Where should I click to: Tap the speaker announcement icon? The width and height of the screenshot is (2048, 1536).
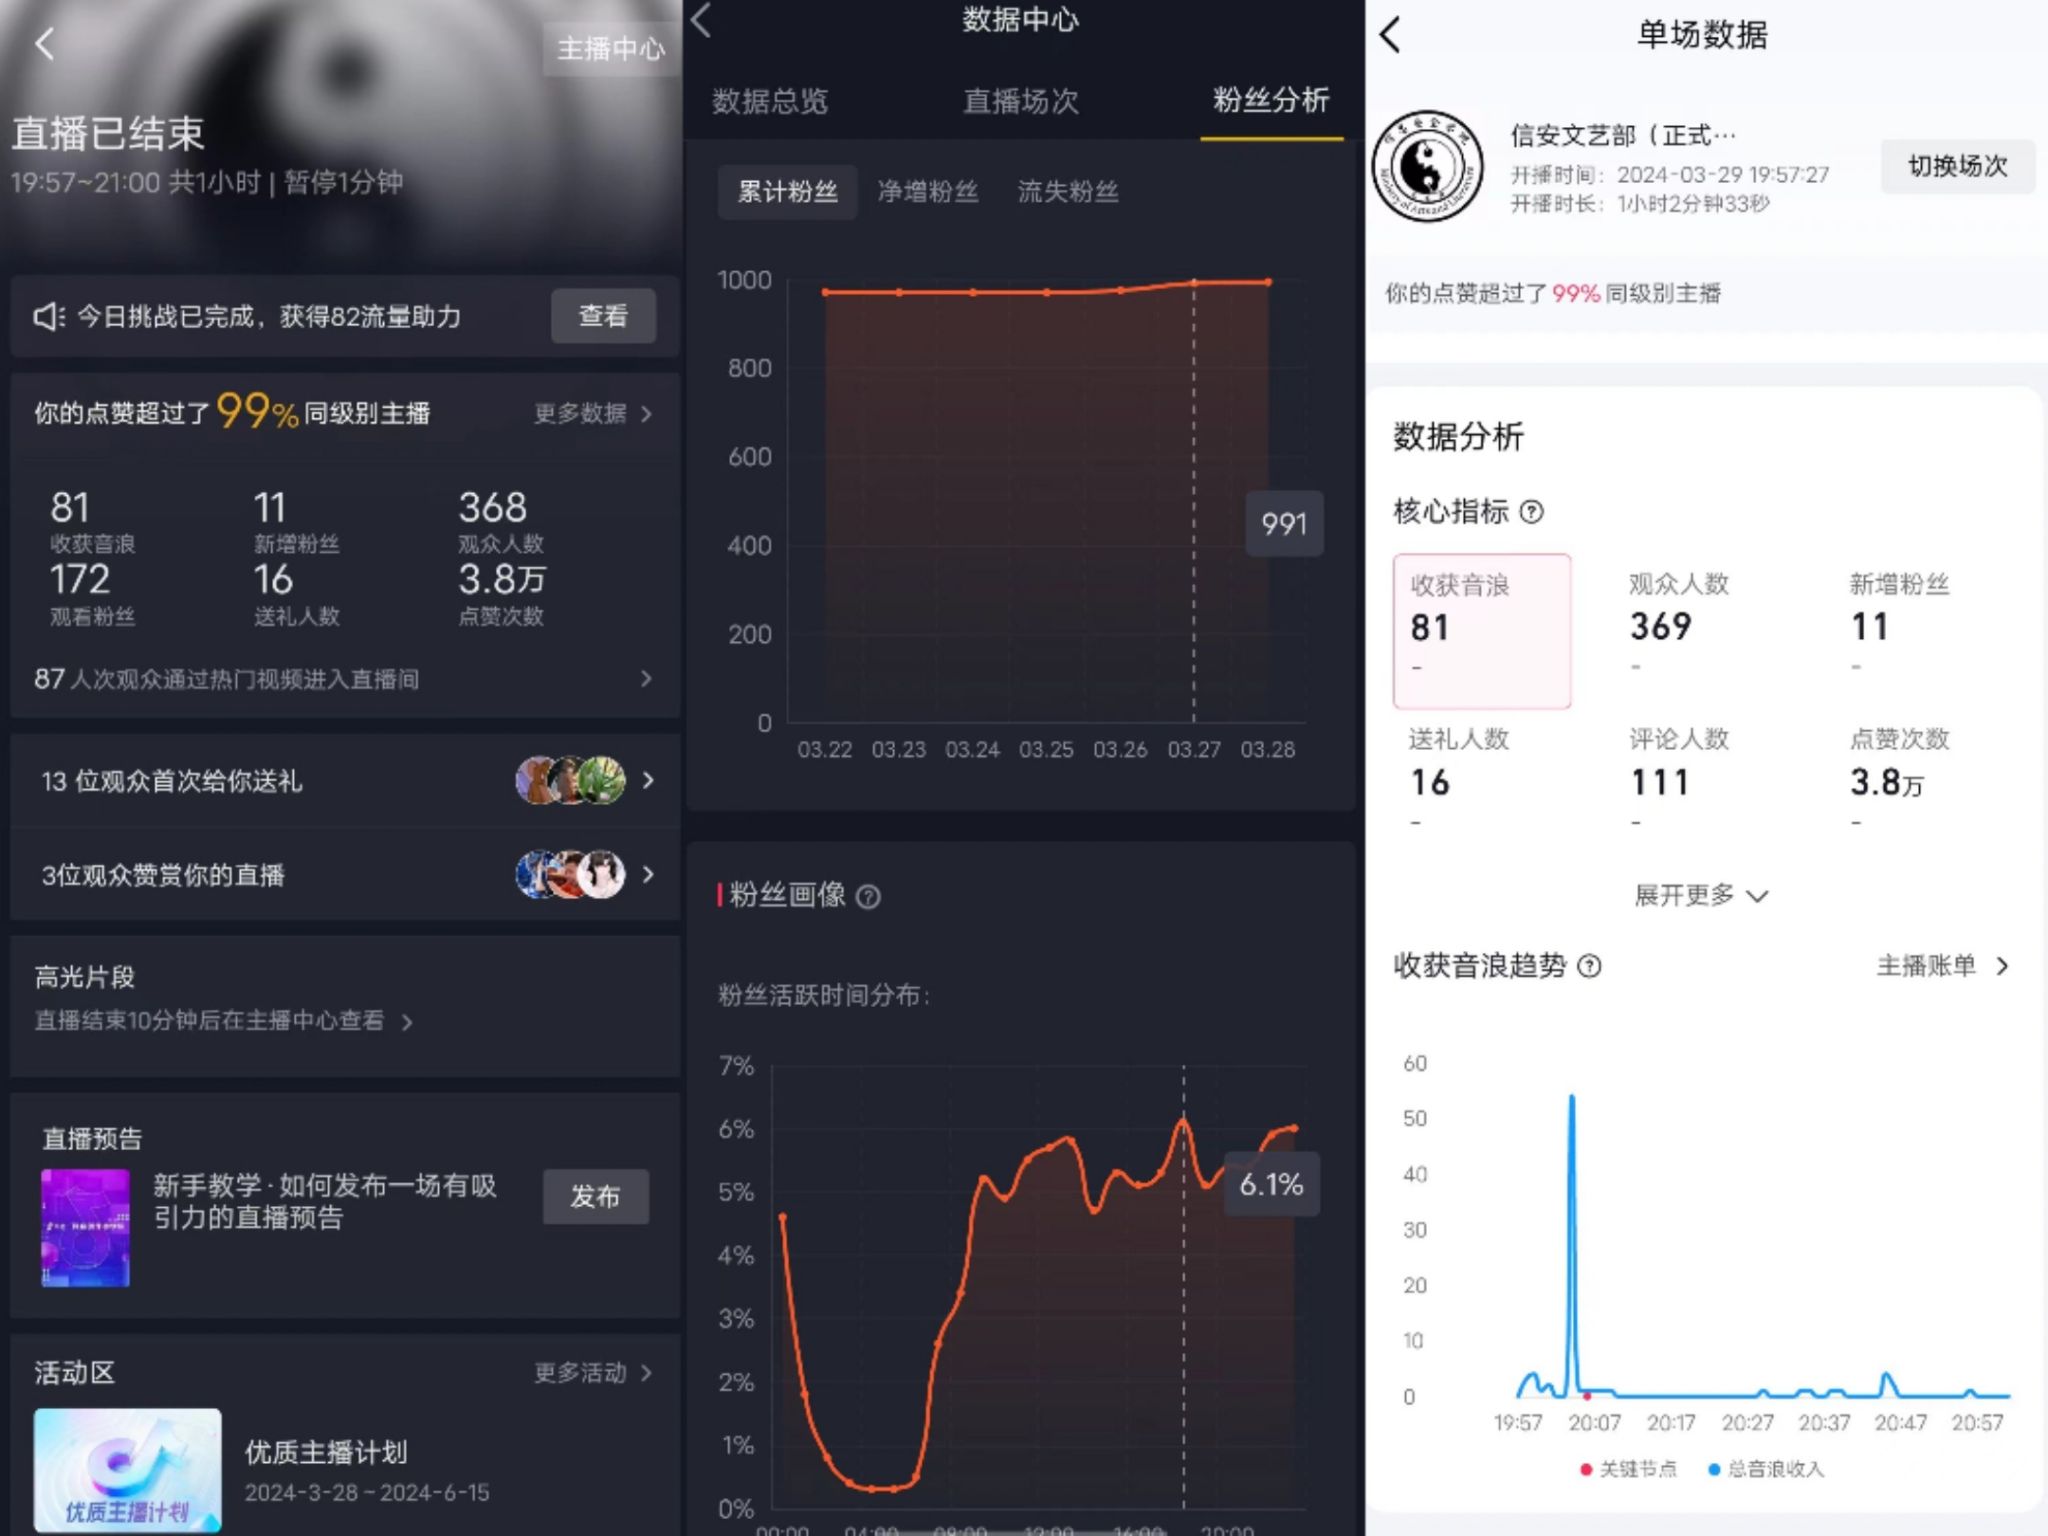click(x=48, y=317)
